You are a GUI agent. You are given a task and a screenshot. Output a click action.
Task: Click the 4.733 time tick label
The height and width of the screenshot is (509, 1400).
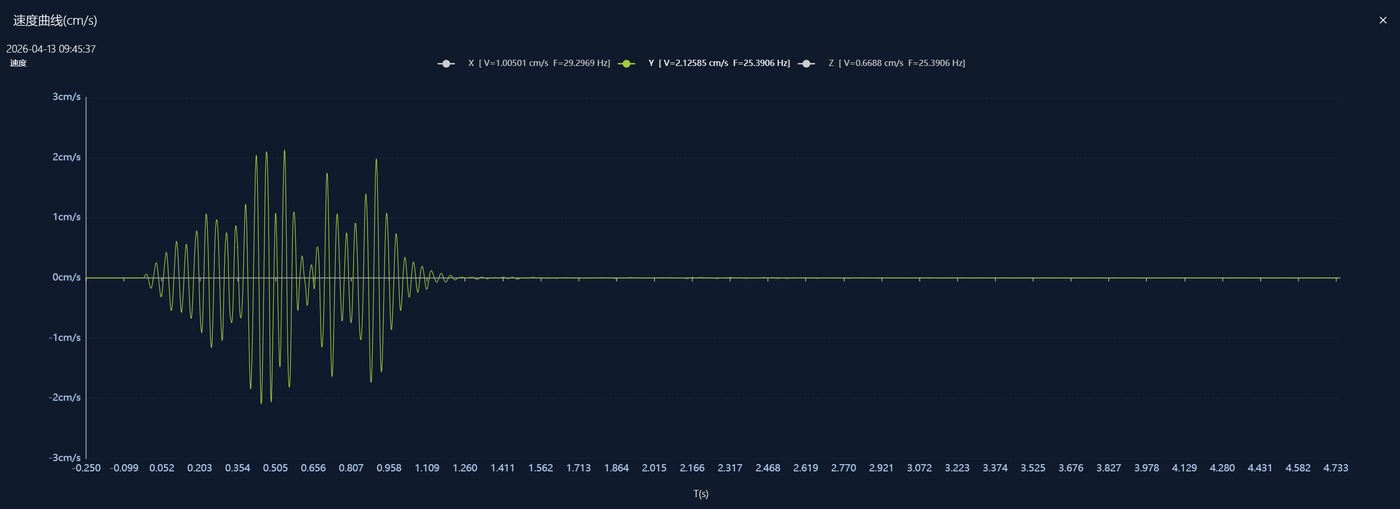click(1335, 468)
